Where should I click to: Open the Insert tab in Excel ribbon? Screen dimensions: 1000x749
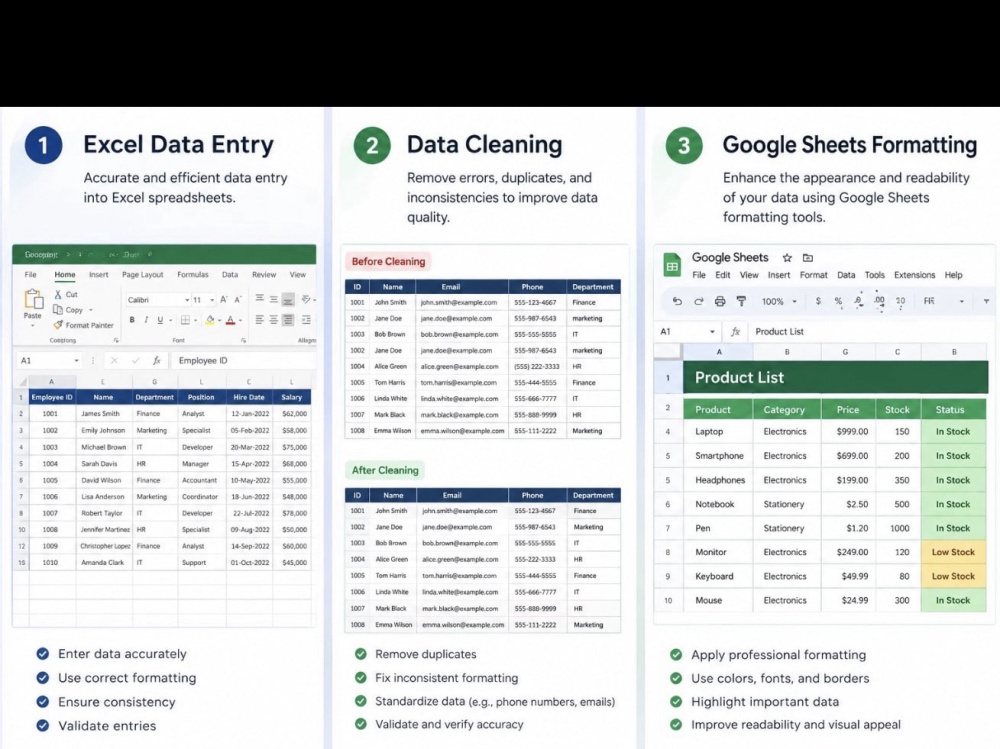click(x=98, y=275)
